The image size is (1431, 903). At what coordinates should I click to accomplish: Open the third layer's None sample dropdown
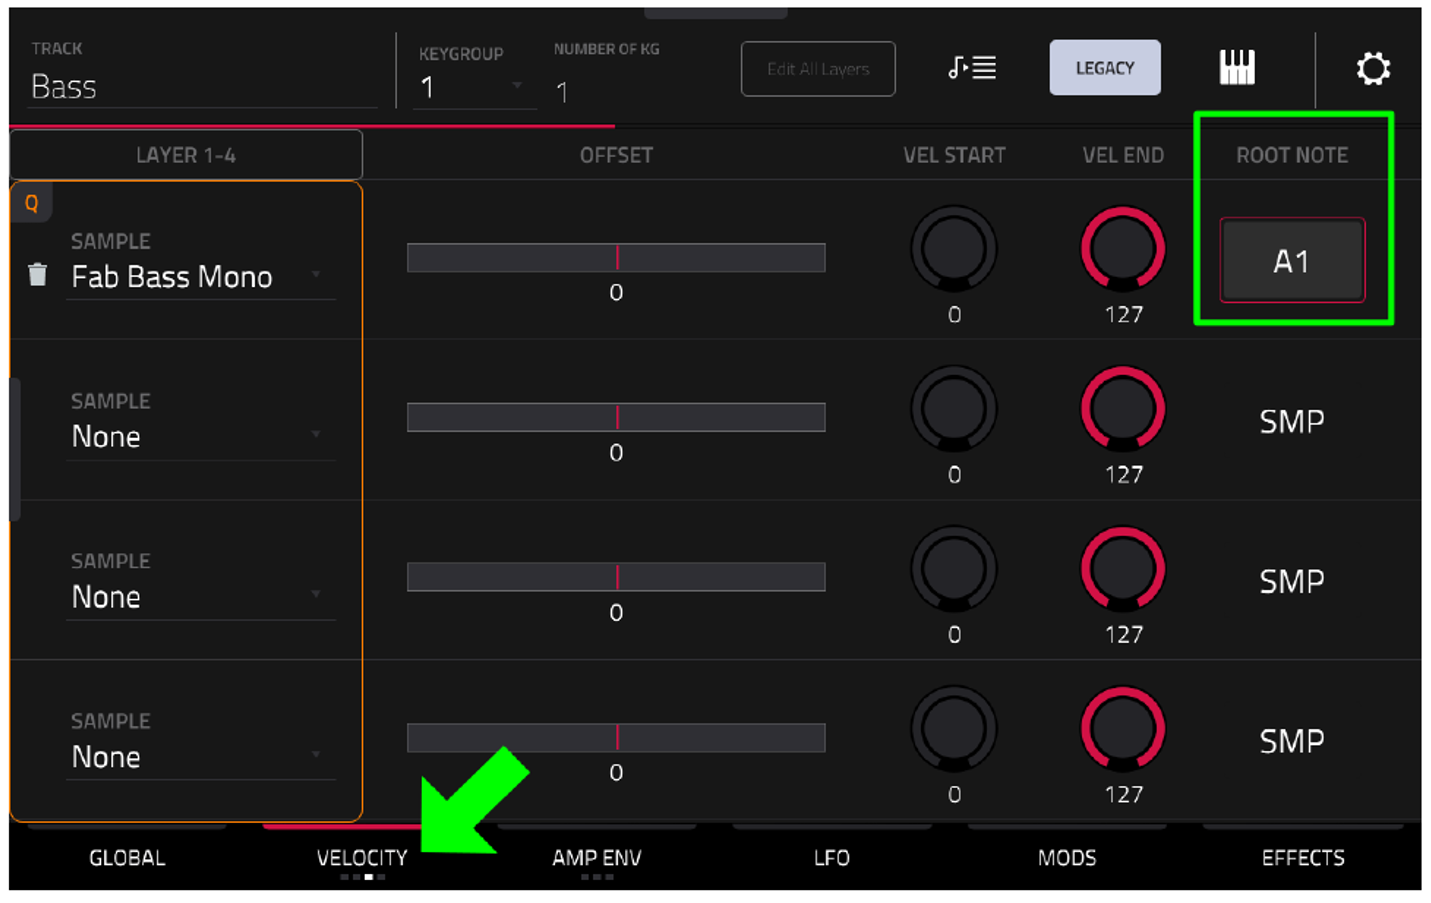click(x=201, y=596)
